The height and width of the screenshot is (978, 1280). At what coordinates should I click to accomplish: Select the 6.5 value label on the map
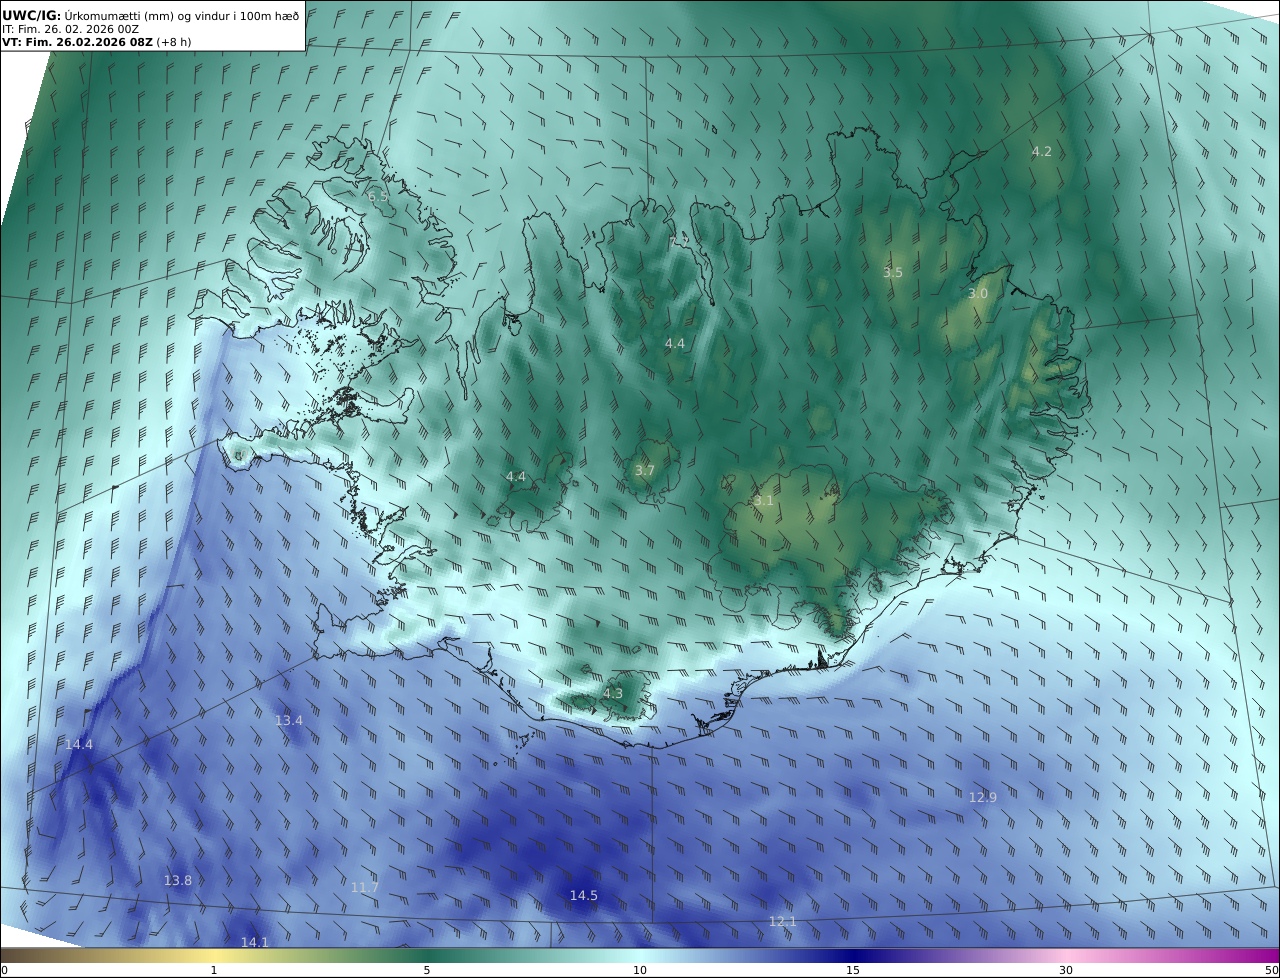pyautogui.click(x=378, y=197)
